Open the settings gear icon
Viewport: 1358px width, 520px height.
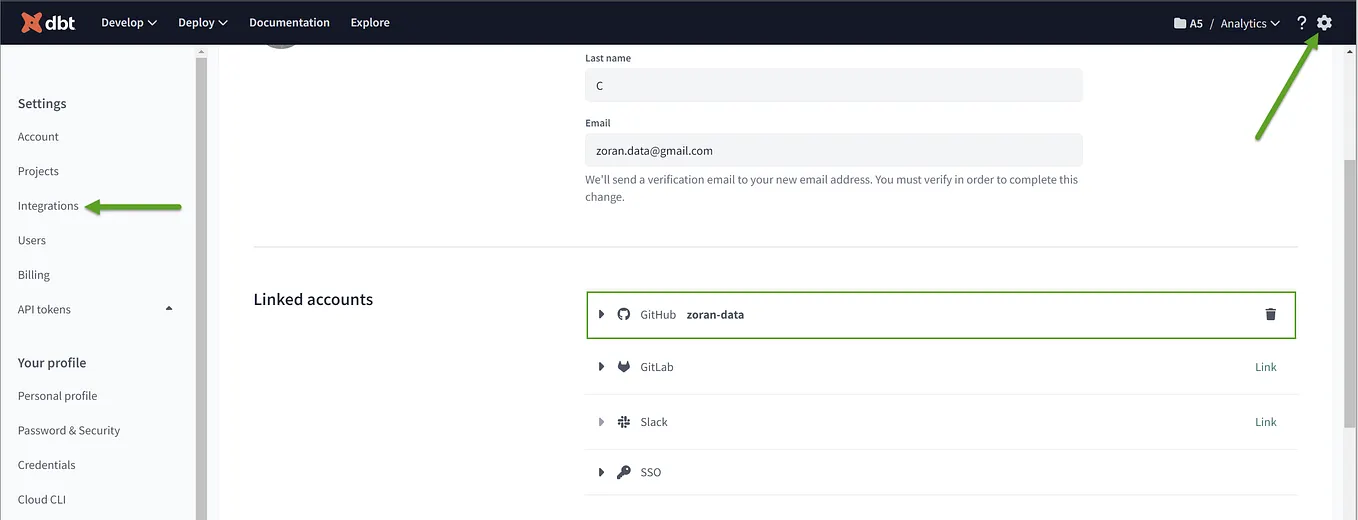[x=1324, y=22]
